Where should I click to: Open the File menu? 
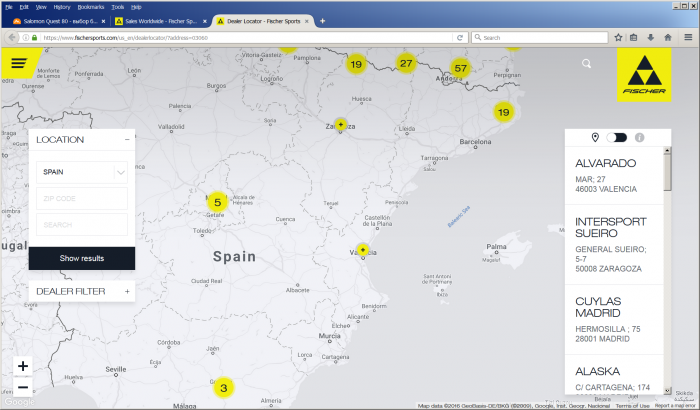[9, 7]
